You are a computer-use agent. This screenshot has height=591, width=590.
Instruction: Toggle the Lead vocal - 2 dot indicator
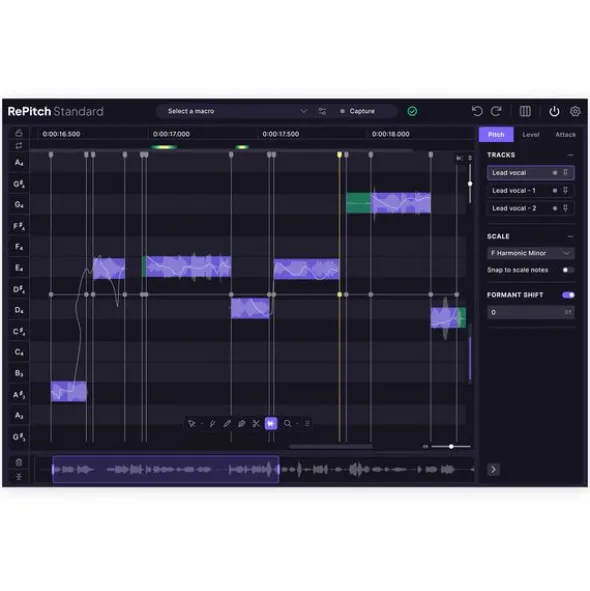555,208
